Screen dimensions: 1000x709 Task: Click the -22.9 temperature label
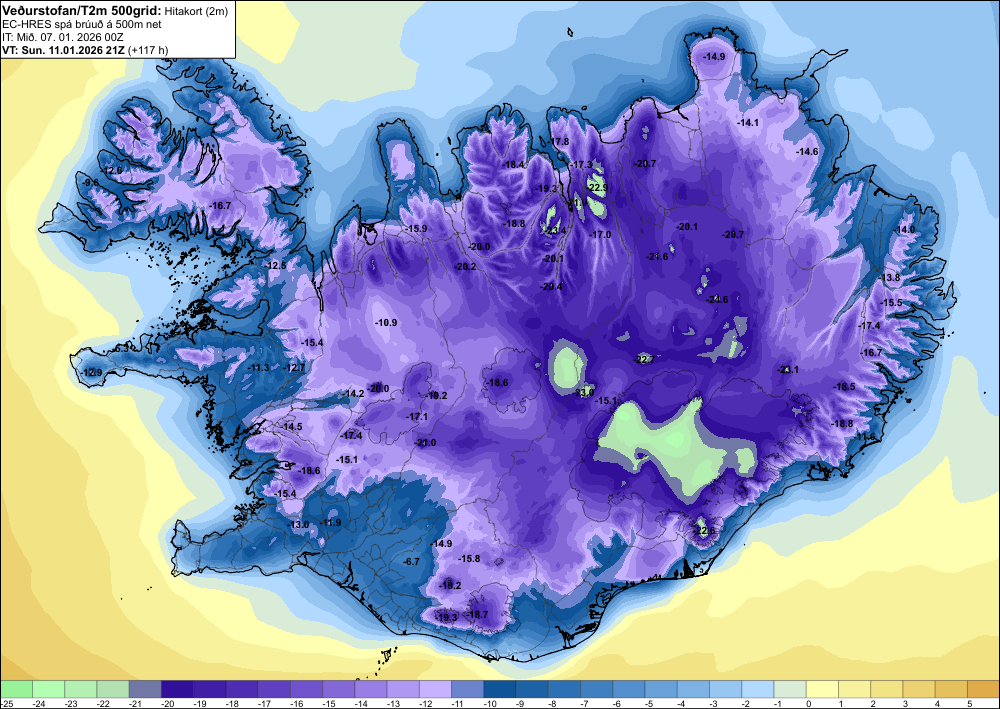click(x=597, y=187)
